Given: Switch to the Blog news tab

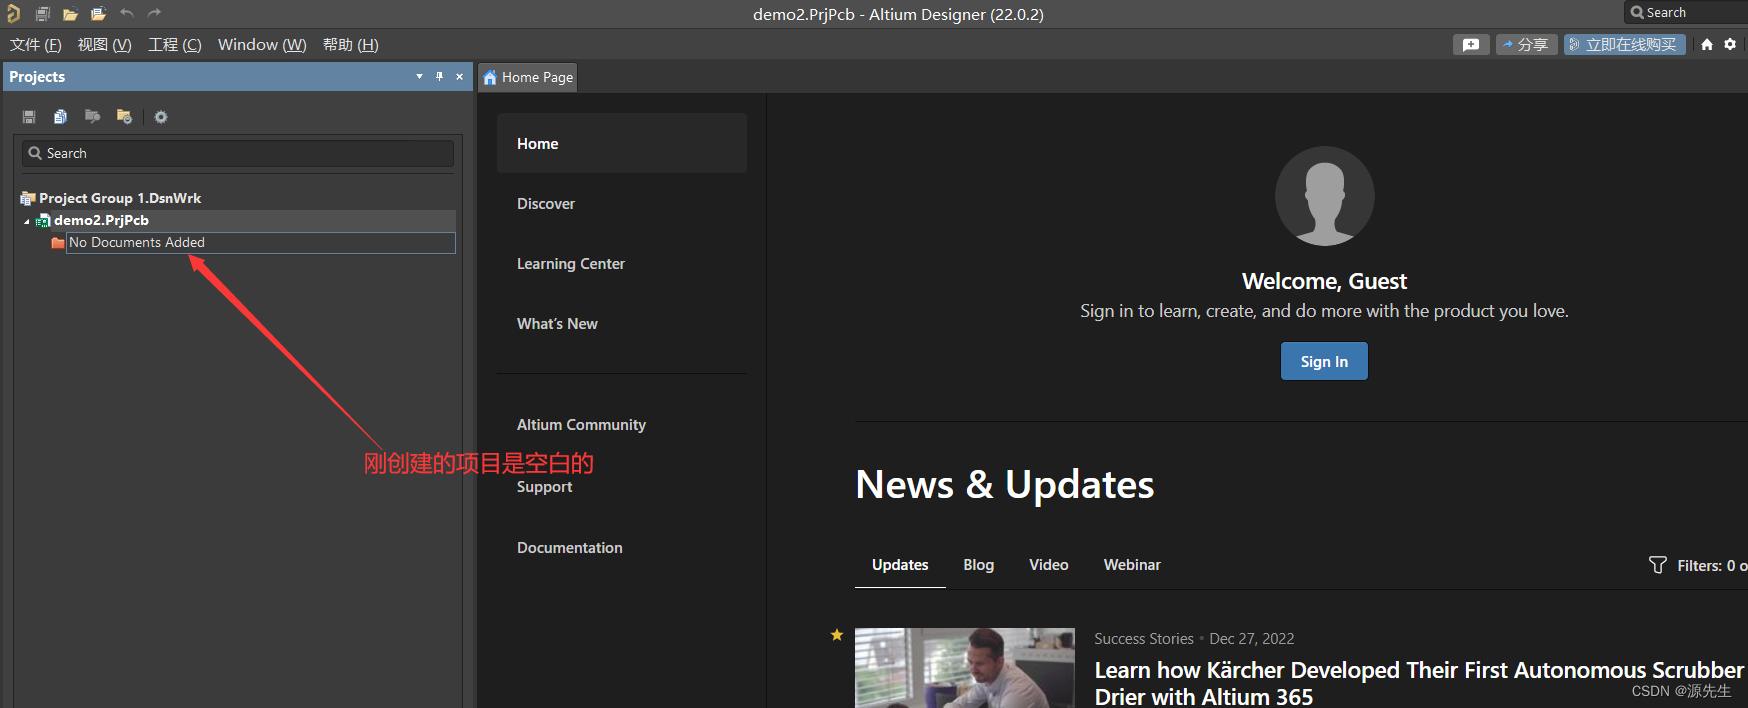Looking at the screenshot, I should 979,565.
